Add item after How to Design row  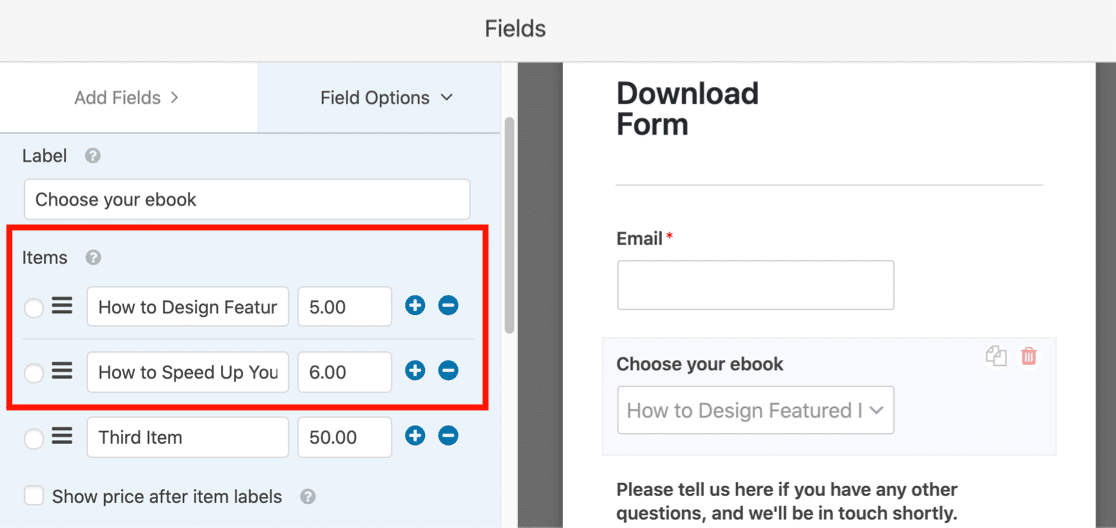tap(415, 306)
